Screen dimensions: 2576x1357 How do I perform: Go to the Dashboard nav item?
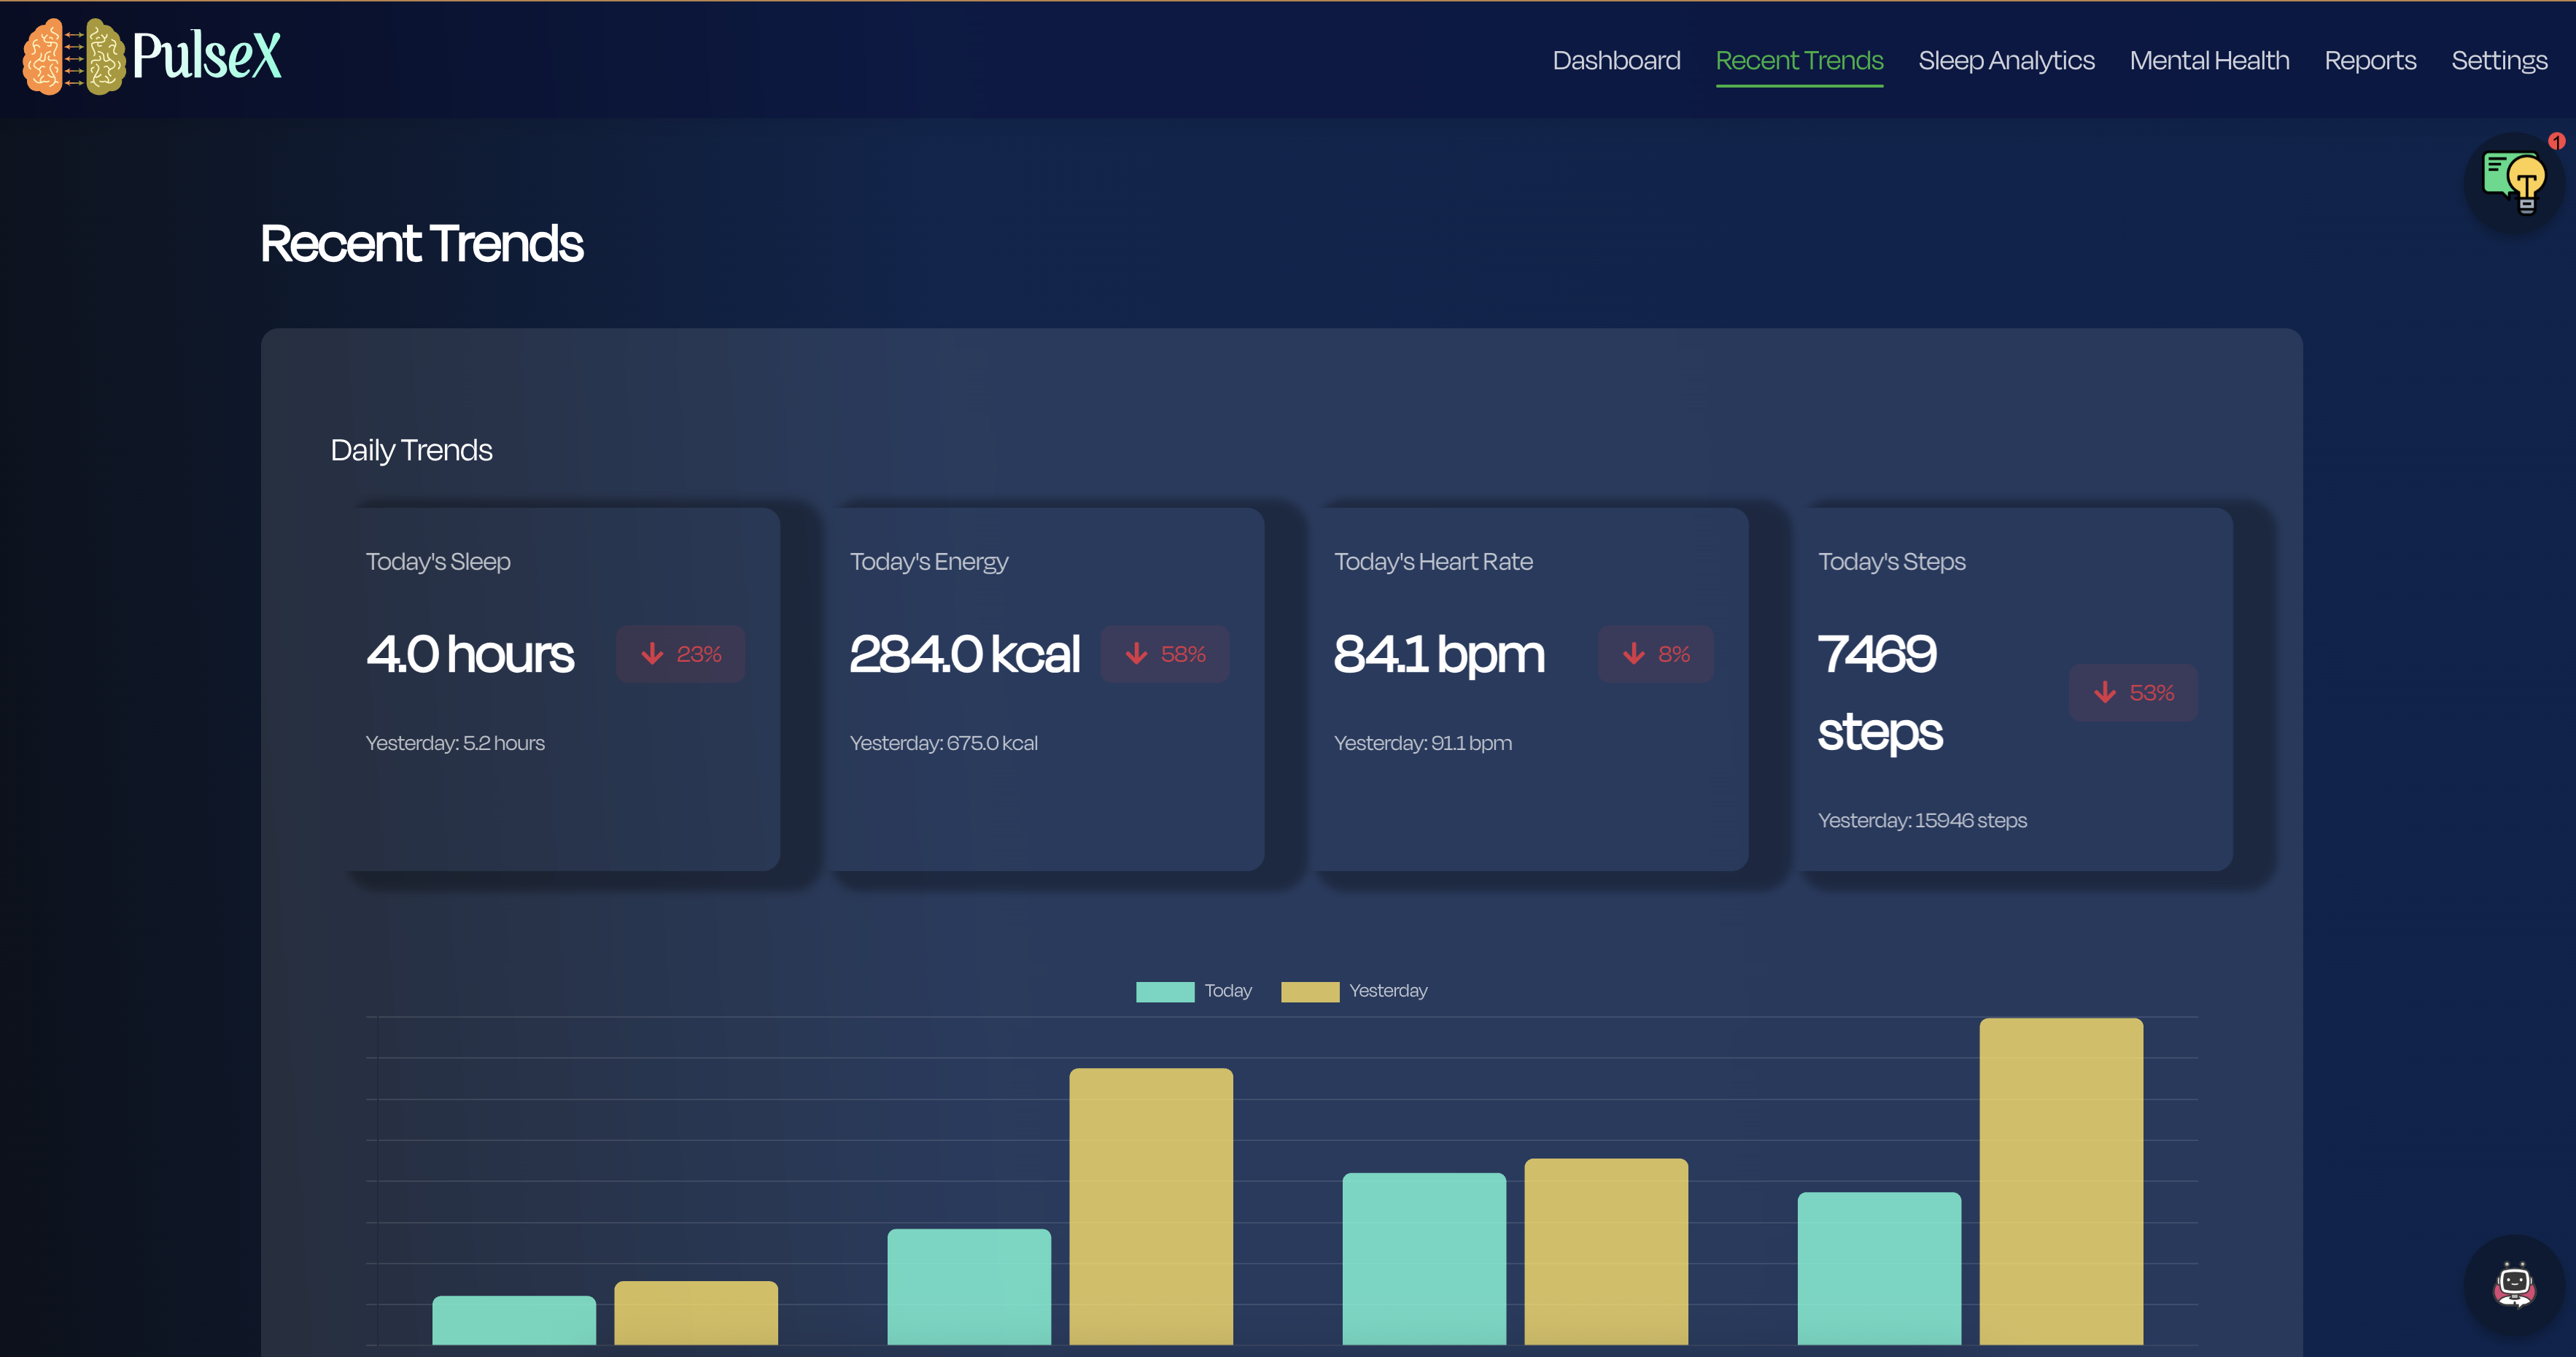pyautogui.click(x=1616, y=61)
